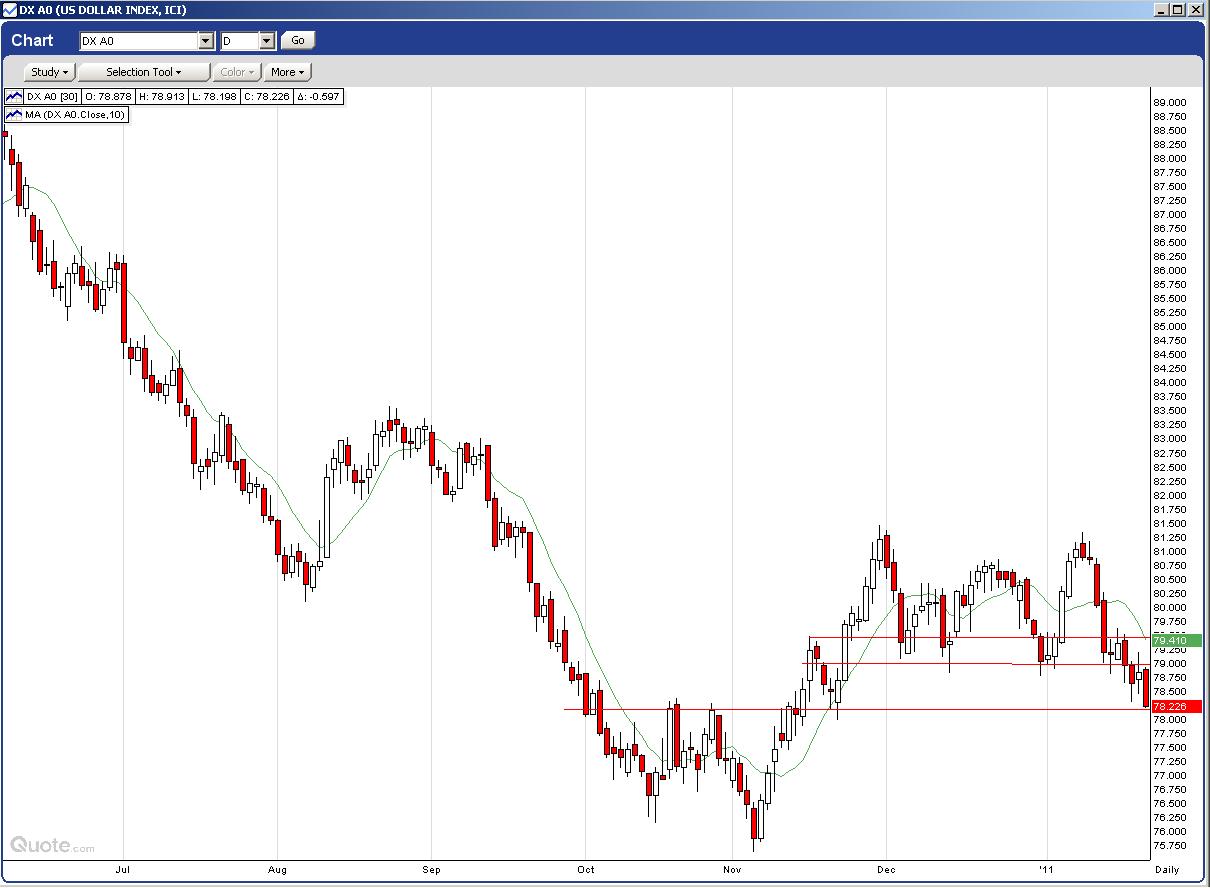Viewport: 1210px width, 888px height.
Task: Minimize the DX A0 chart window
Action: (x=1160, y=10)
